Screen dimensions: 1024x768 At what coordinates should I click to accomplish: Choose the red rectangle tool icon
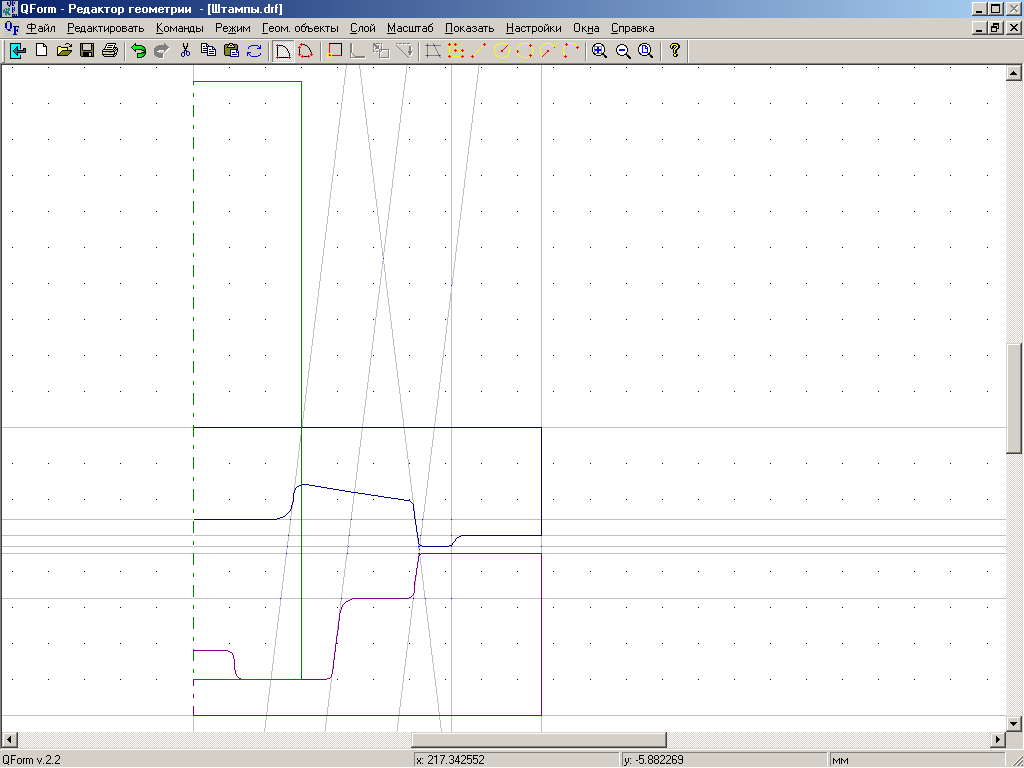tap(335, 51)
